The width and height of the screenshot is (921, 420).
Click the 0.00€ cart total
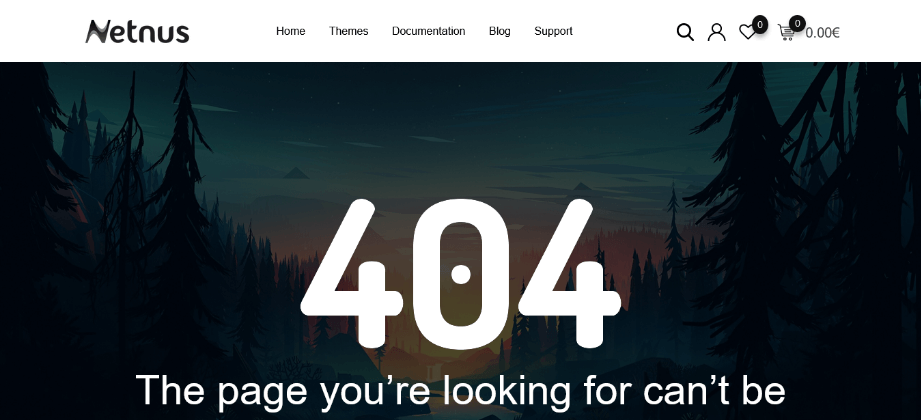pyautogui.click(x=822, y=33)
